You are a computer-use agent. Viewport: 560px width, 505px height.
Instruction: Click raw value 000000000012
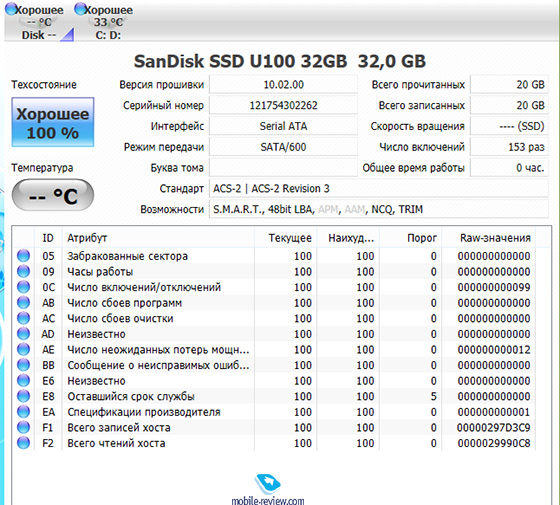pos(494,350)
